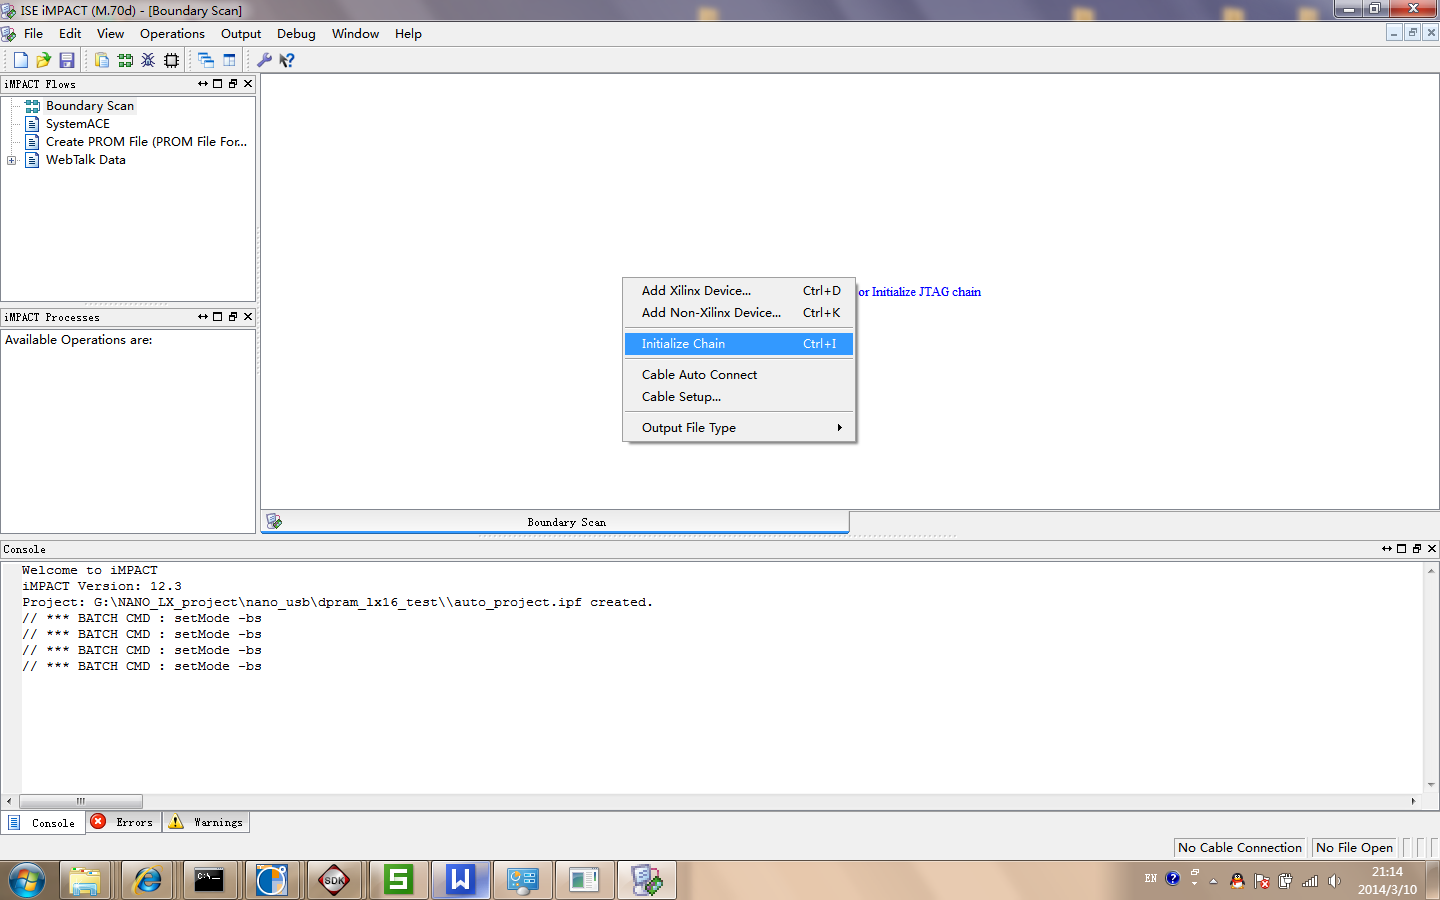Image resolution: width=1440 pixels, height=900 pixels.
Task: Switch to the Warnings tab
Action: pos(206,822)
